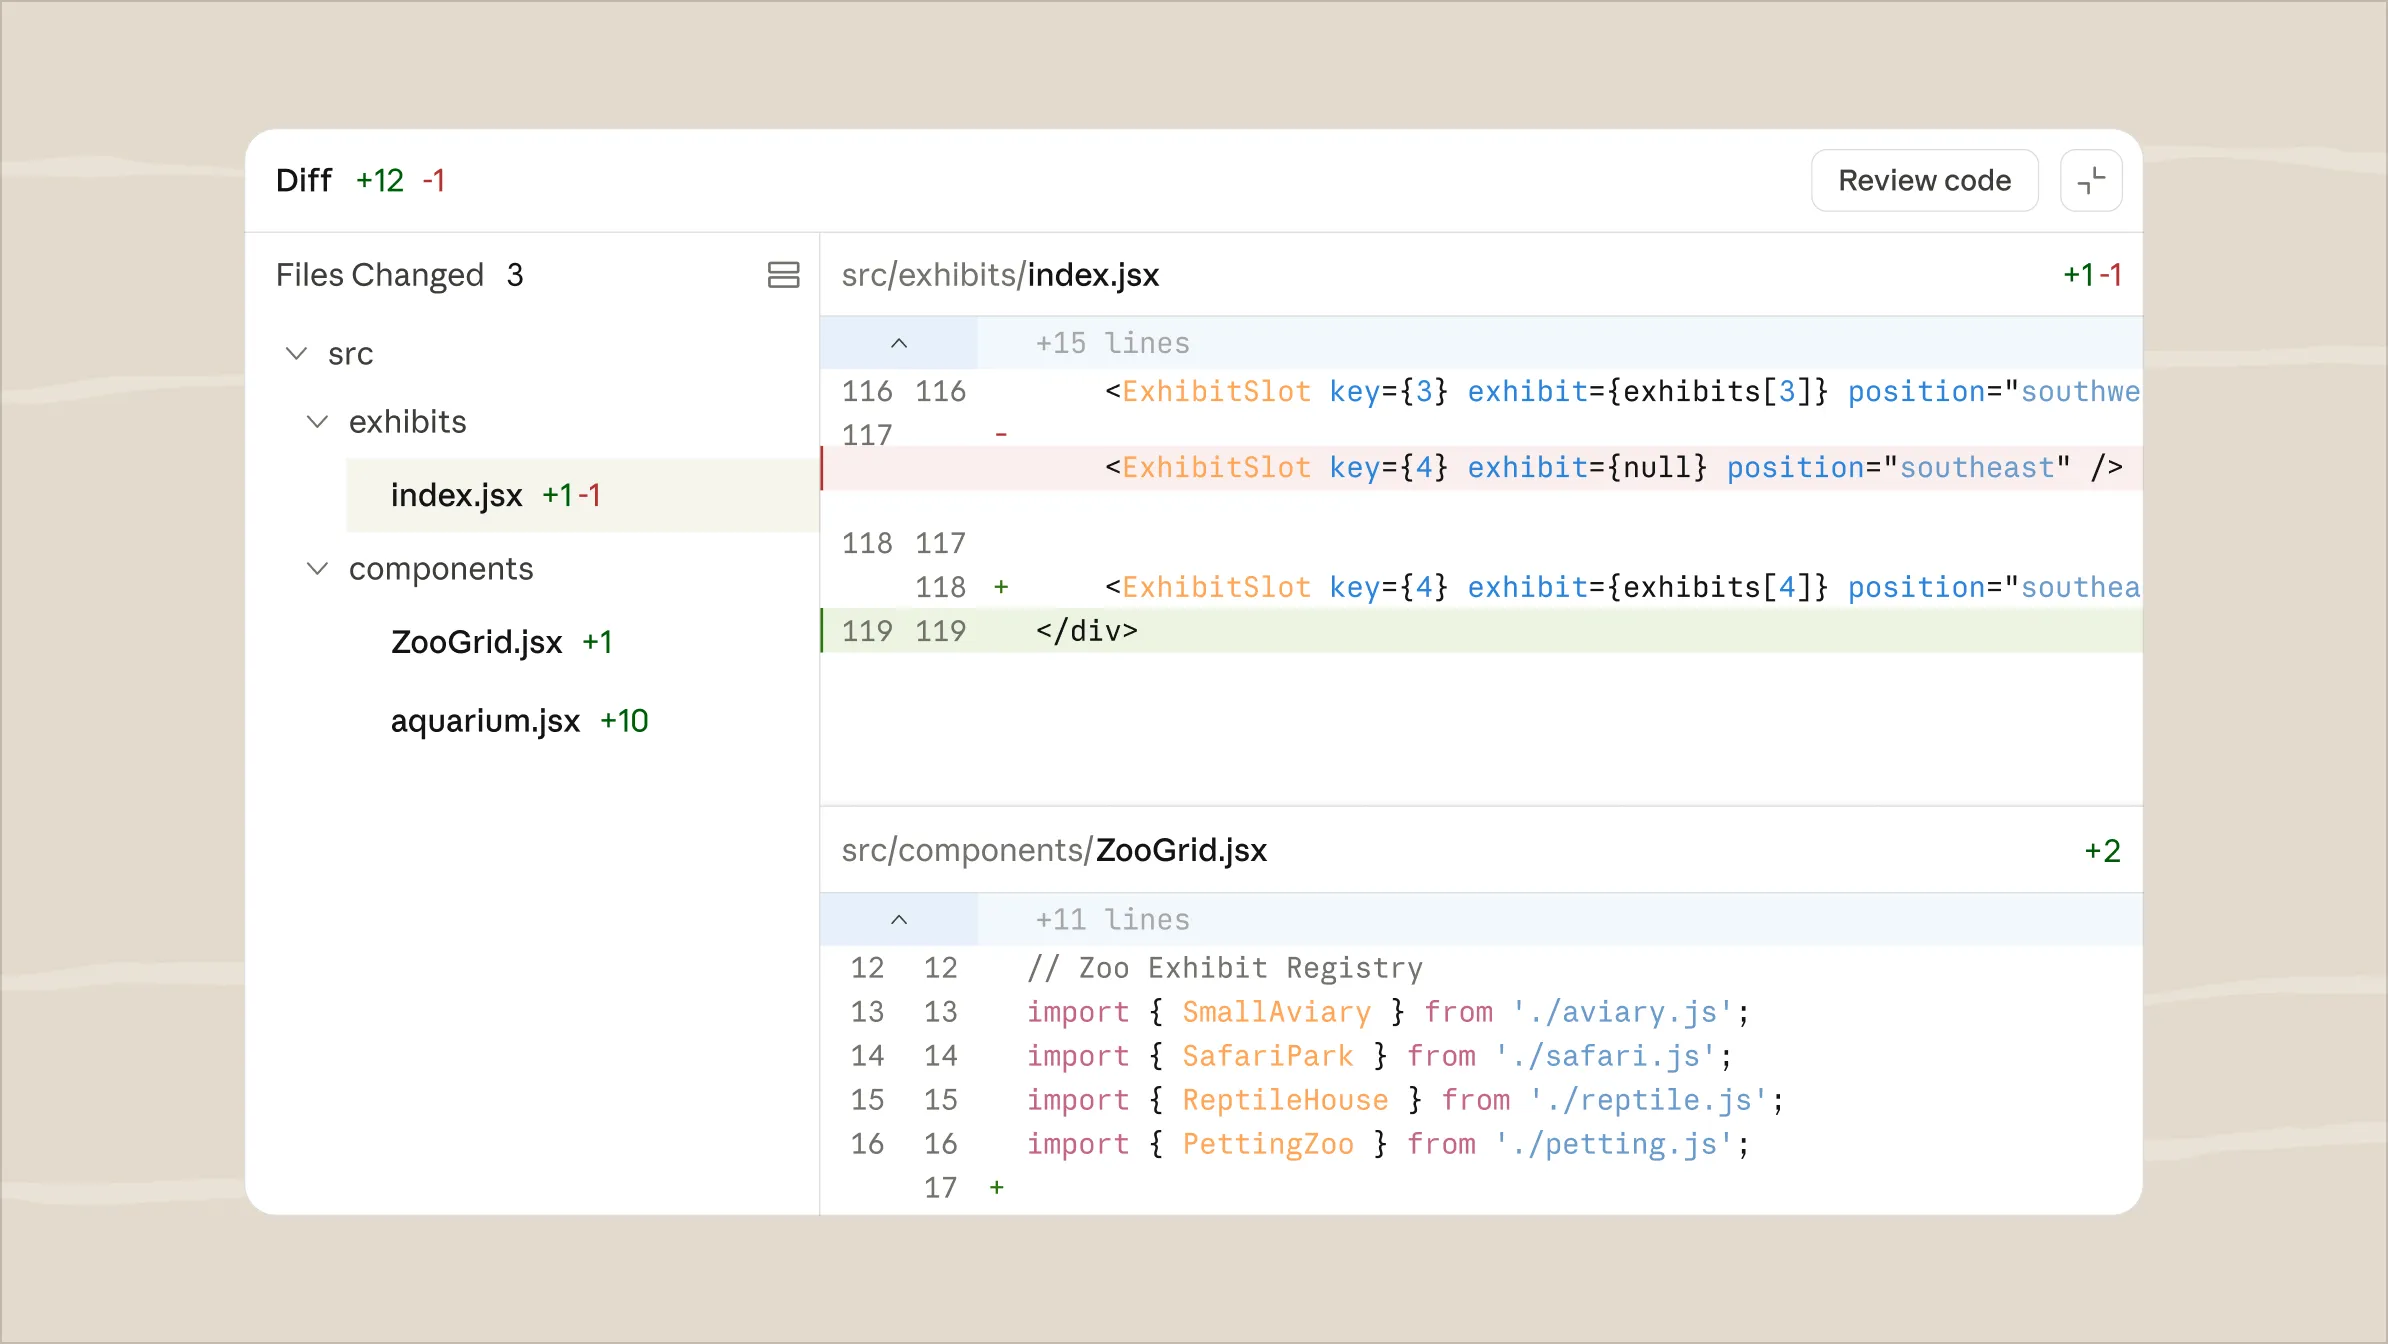Click the src/exhibits/index.jsx file header
2388x1344 pixels.
coord(1000,275)
